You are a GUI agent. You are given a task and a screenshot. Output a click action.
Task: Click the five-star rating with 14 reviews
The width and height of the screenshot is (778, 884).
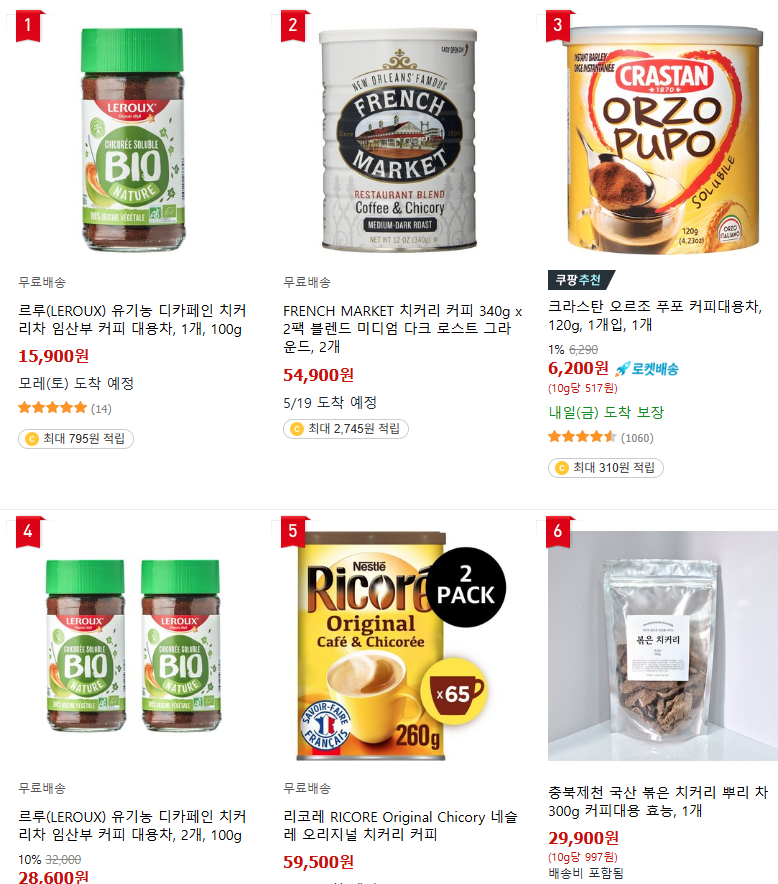65,408
